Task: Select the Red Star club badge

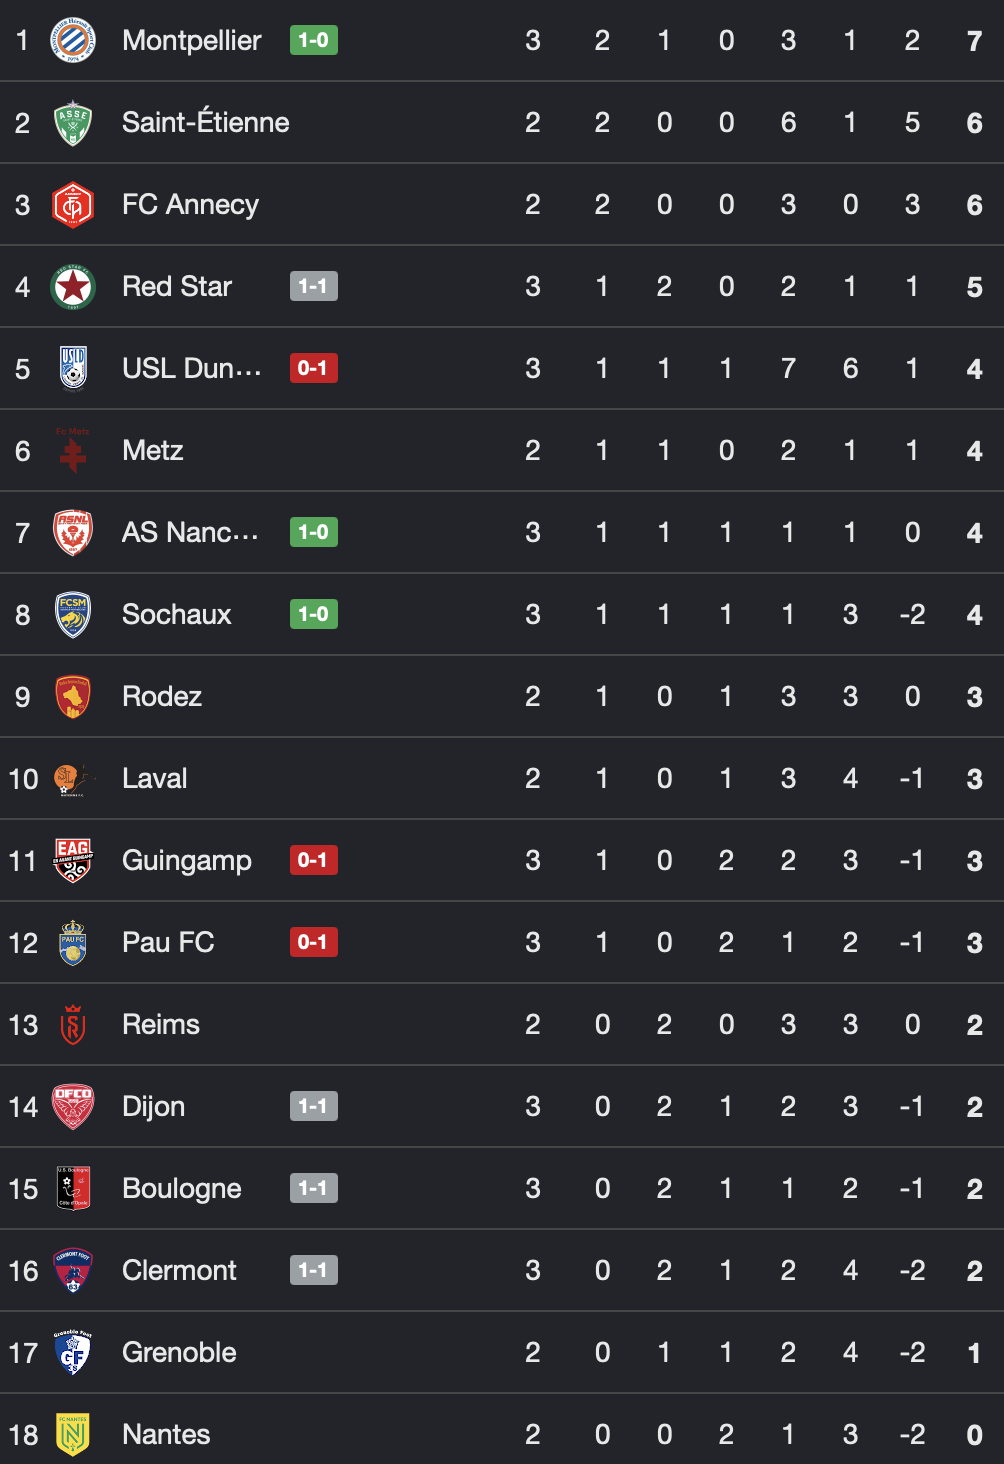Action: pyautogui.click(x=73, y=287)
